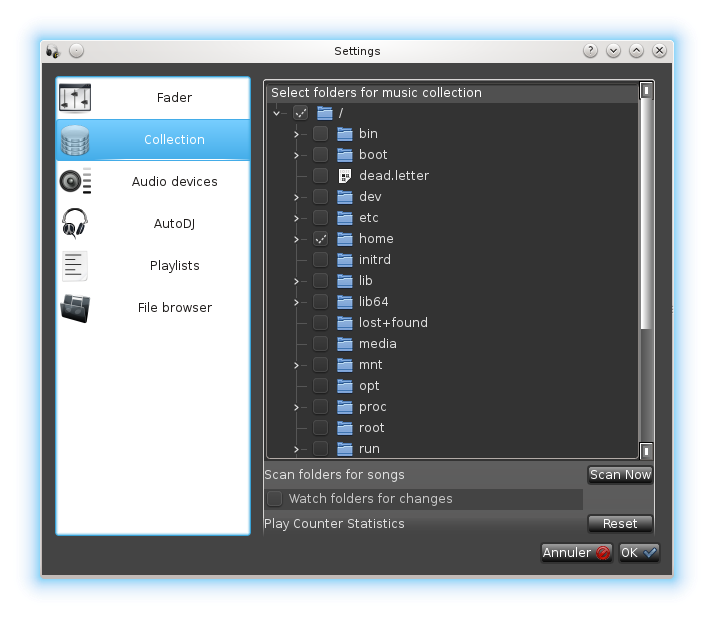Click Annuler to cancel settings

[x=576, y=553]
